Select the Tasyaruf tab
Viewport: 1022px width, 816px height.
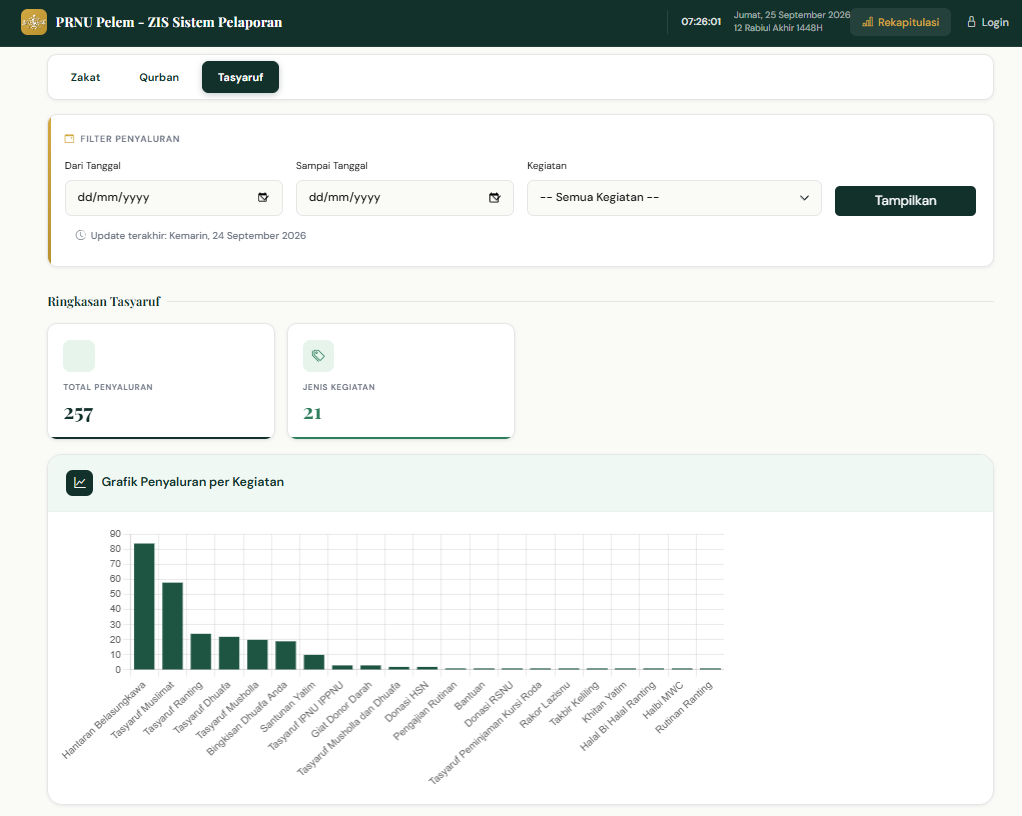(241, 77)
